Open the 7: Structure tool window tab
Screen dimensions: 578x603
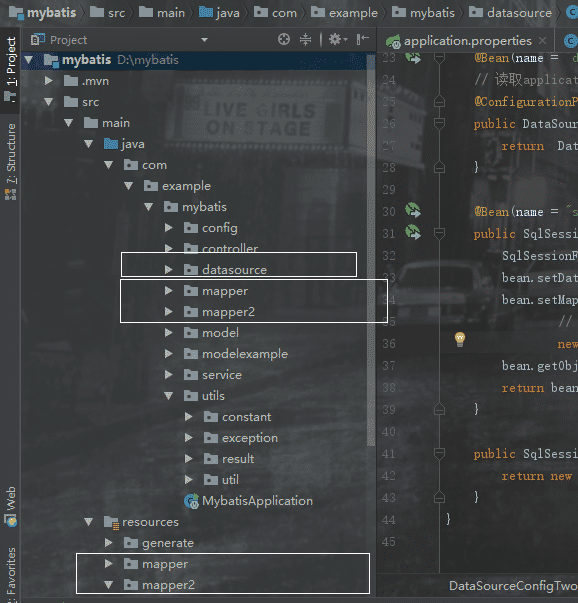10,162
